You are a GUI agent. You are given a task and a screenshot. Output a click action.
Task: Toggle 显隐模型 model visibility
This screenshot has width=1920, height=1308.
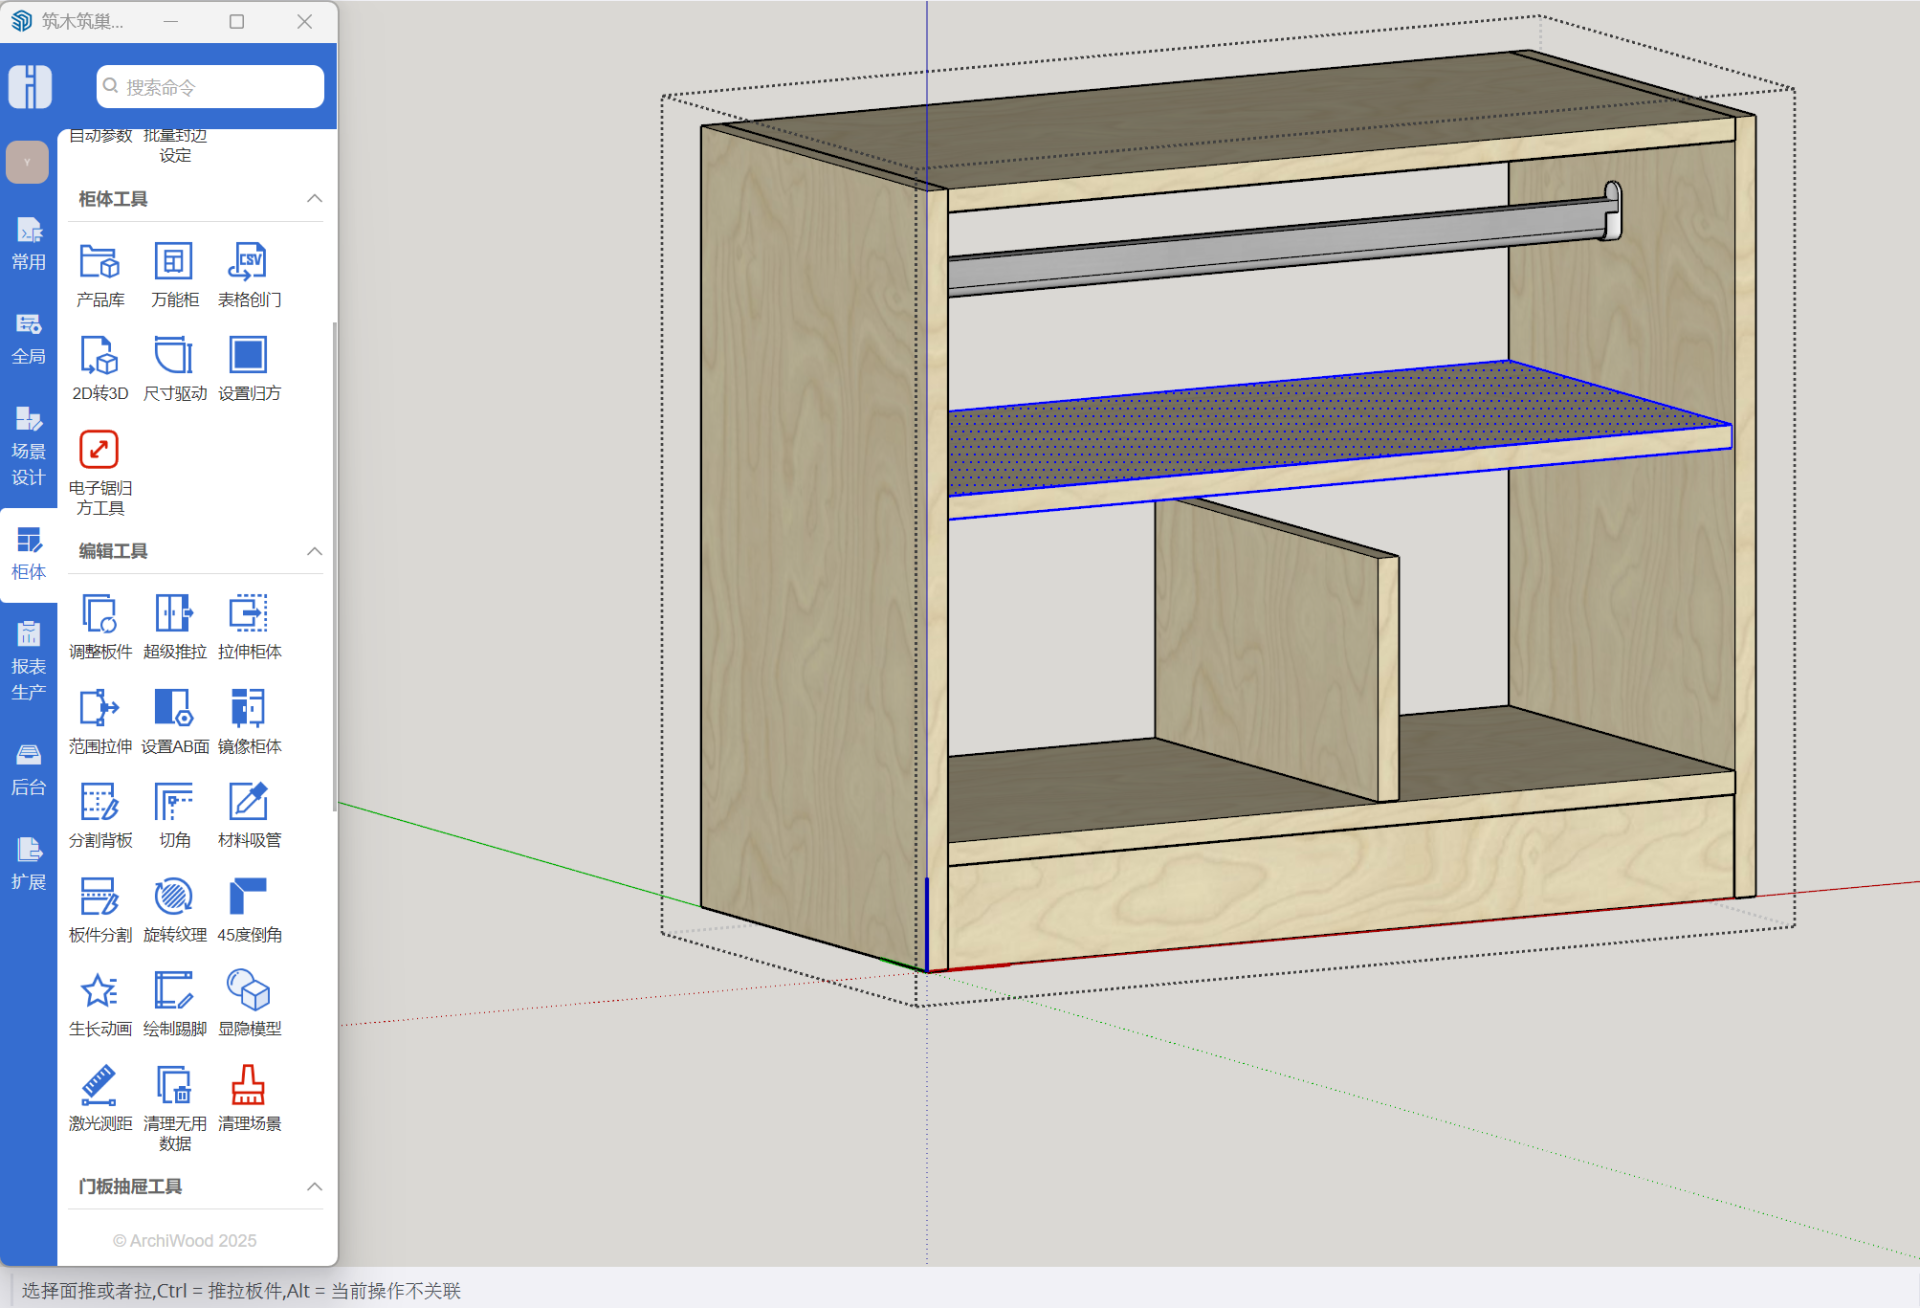[x=249, y=992]
